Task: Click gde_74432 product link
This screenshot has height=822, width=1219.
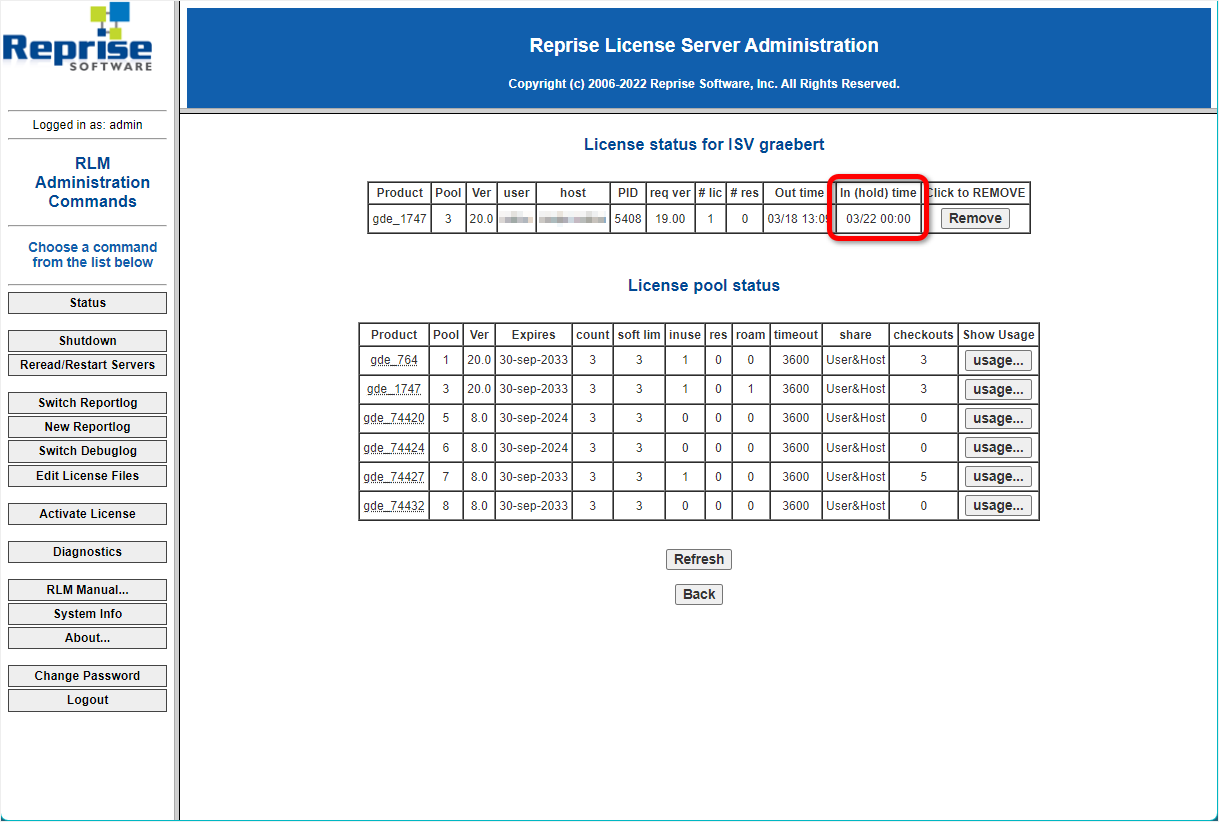Action: pyautogui.click(x=394, y=506)
